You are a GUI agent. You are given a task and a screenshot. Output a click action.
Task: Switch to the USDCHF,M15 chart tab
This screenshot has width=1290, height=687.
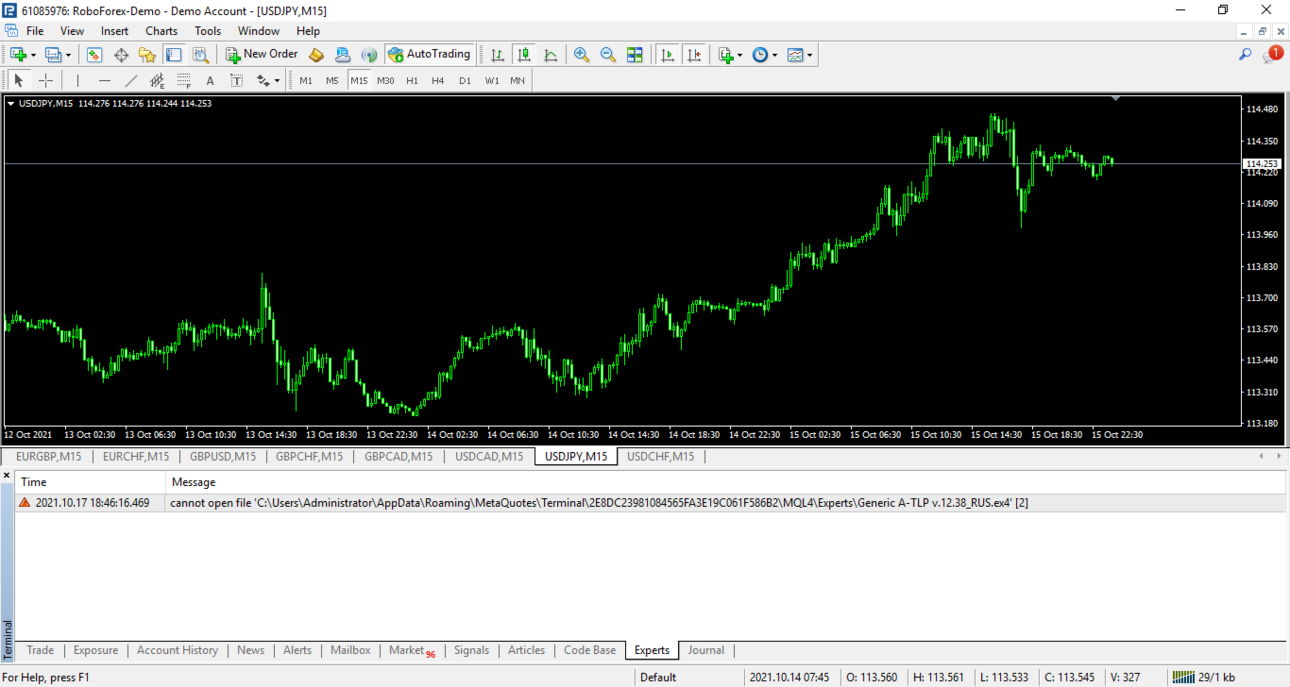pyautogui.click(x=660, y=457)
